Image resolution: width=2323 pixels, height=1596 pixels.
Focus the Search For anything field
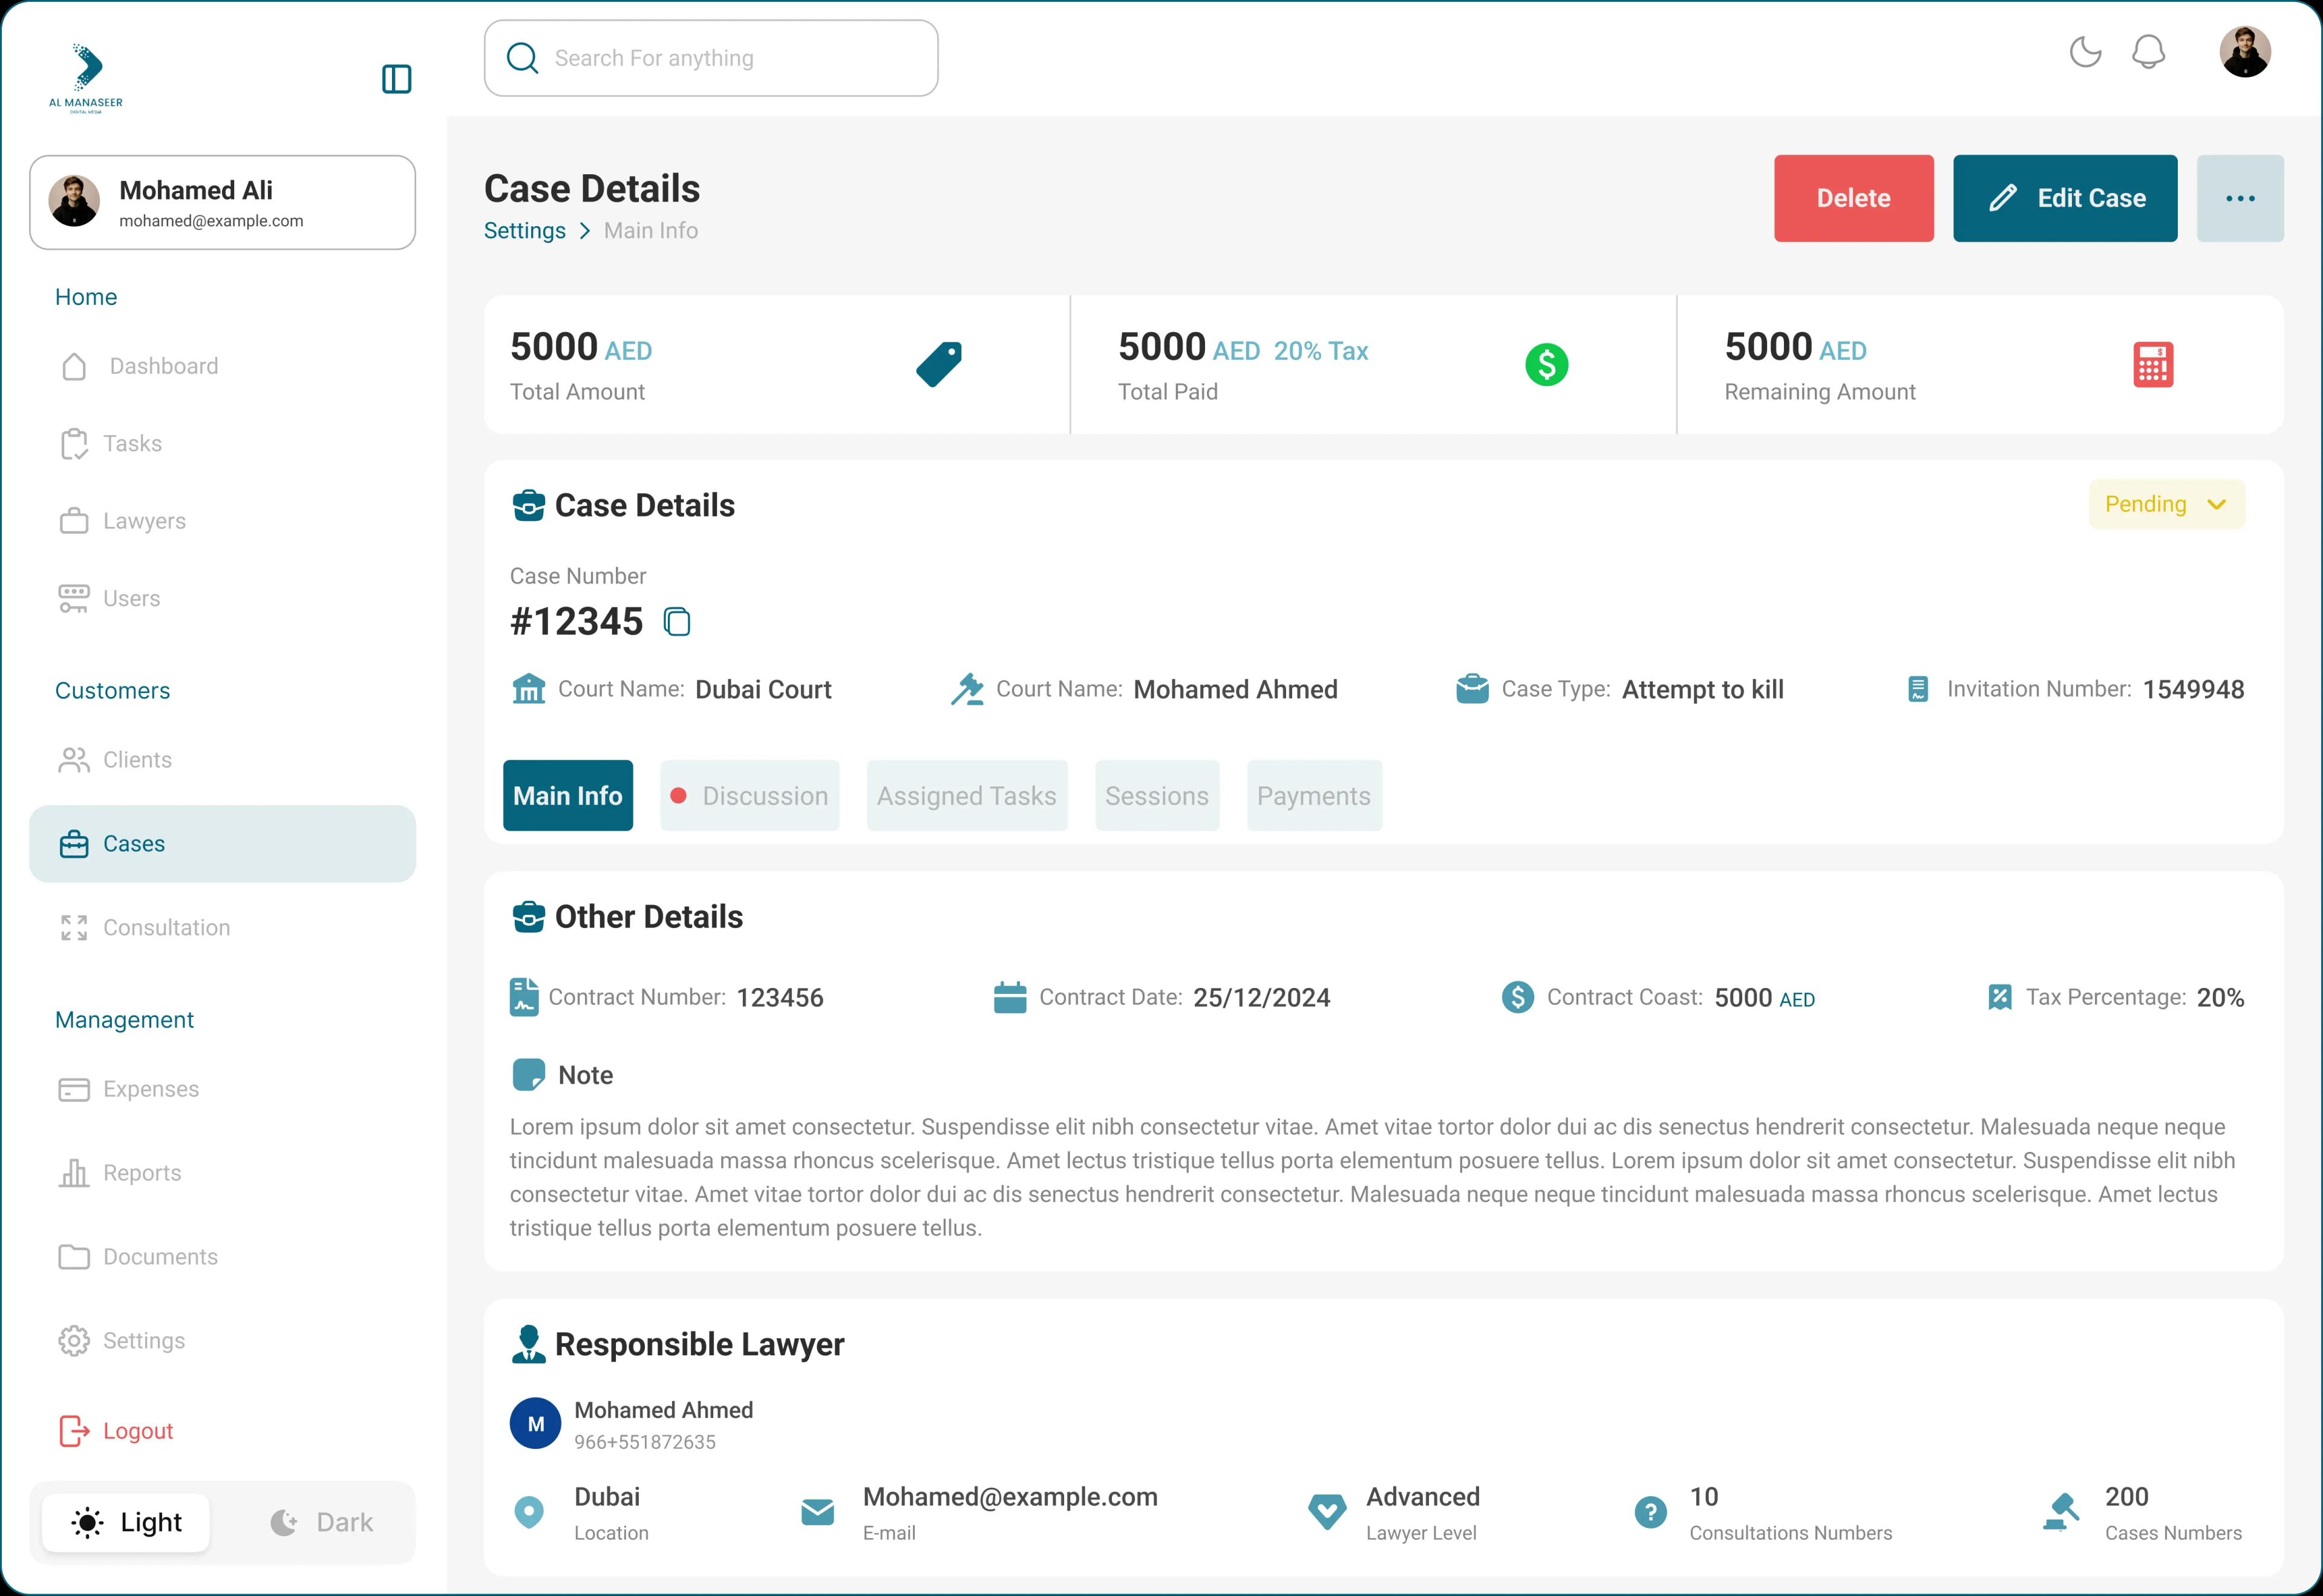click(x=711, y=58)
